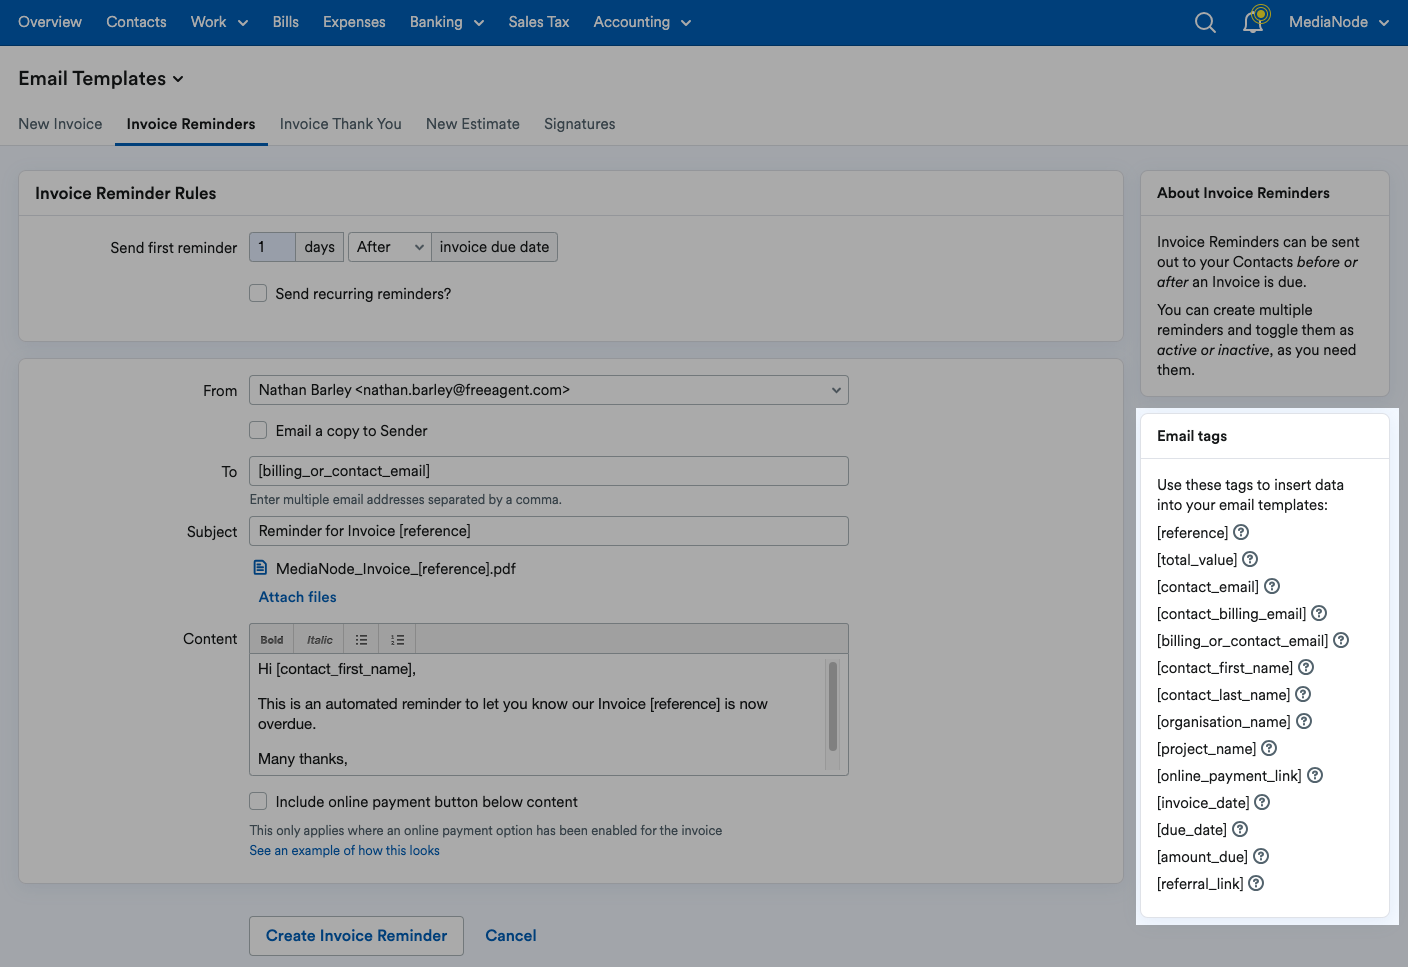The width and height of the screenshot is (1408, 967).
Task: Apply Bold formatting in content editor
Action: [x=272, y=640]
